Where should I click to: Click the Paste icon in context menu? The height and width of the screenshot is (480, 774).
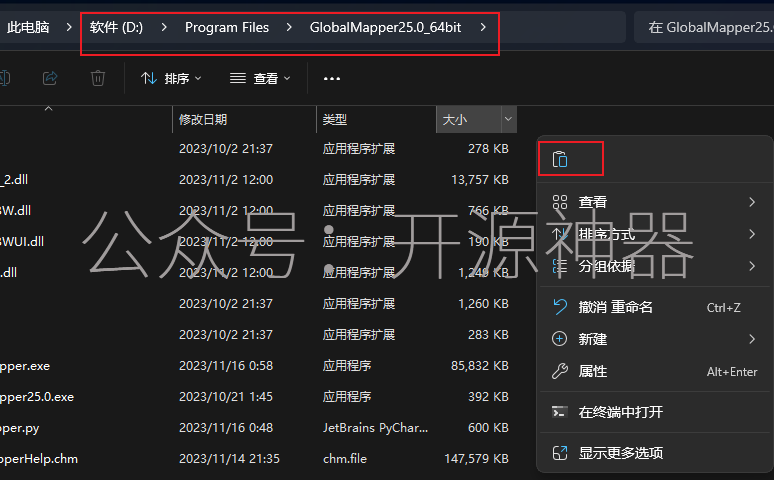pyautogui.click(x=560, y=160)
